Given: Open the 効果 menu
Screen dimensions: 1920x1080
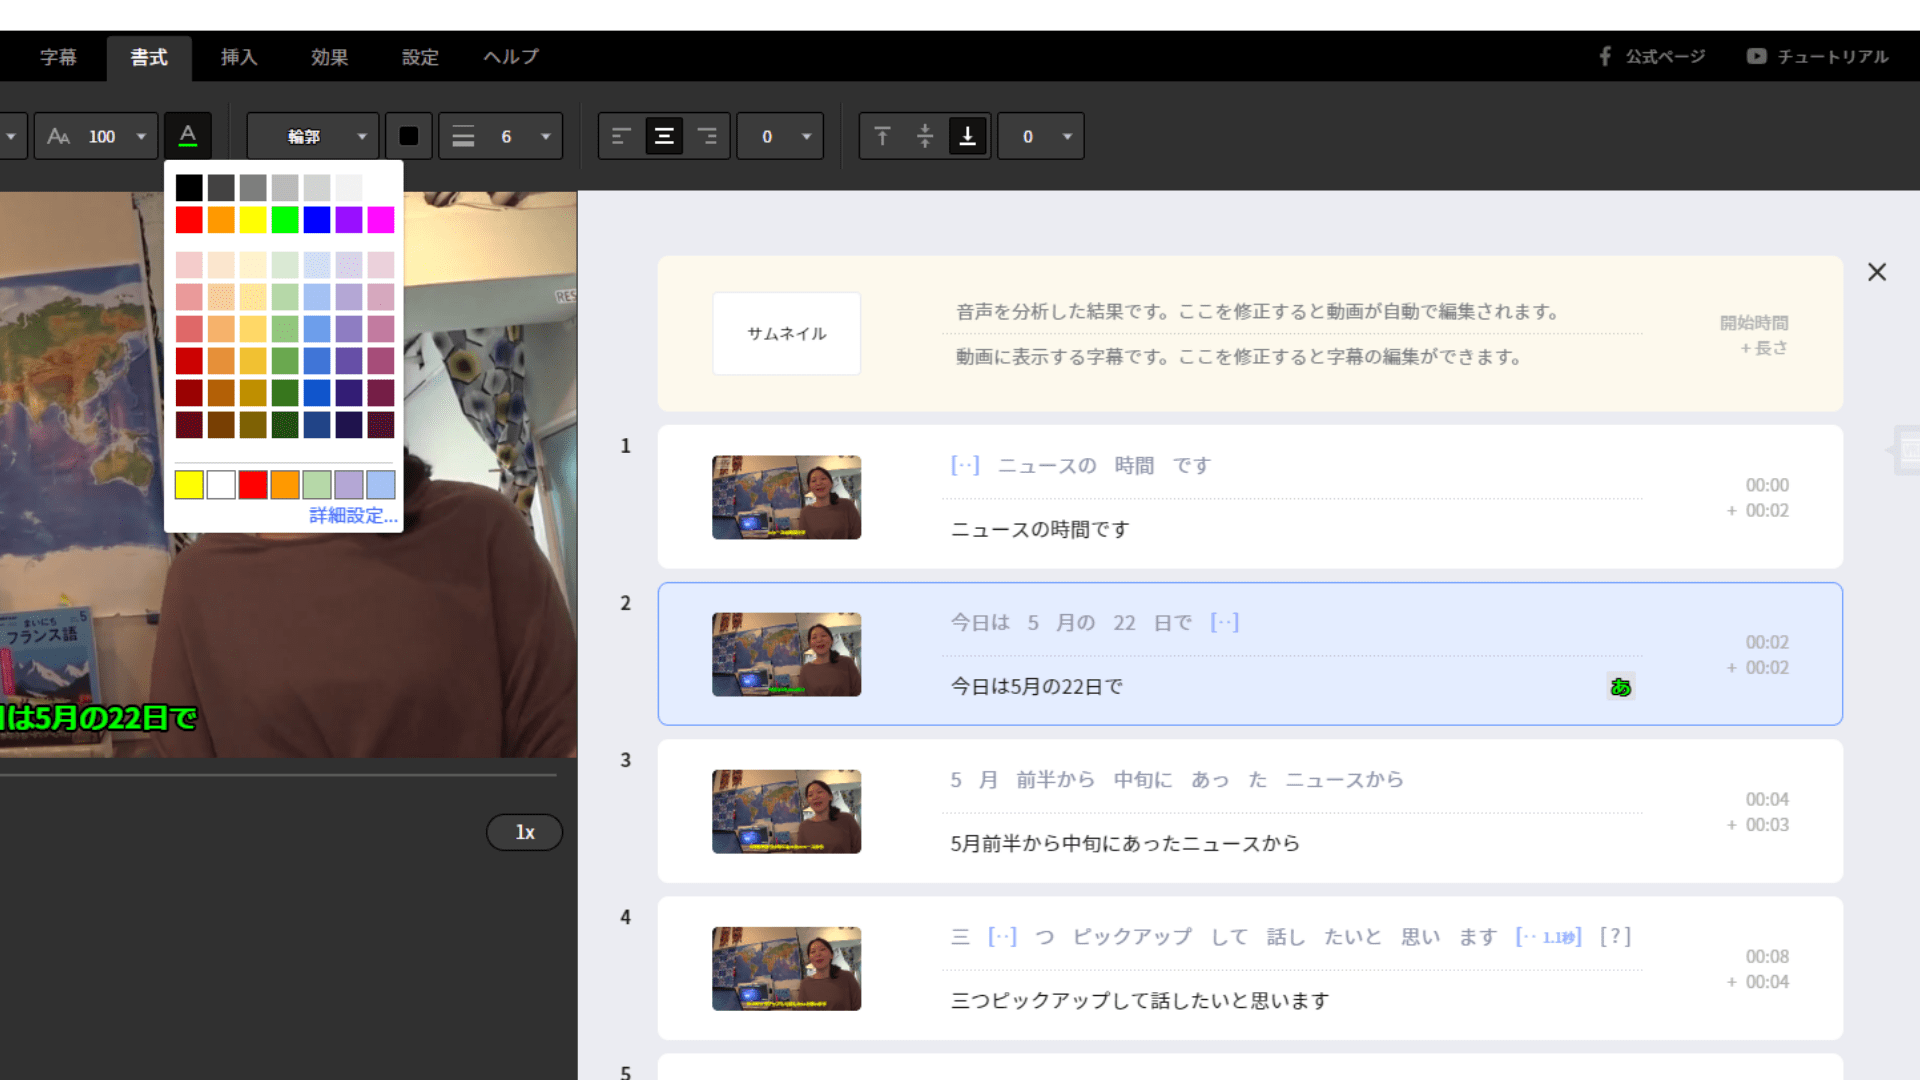Looking at the screenshot, I should tap(329, 57).
